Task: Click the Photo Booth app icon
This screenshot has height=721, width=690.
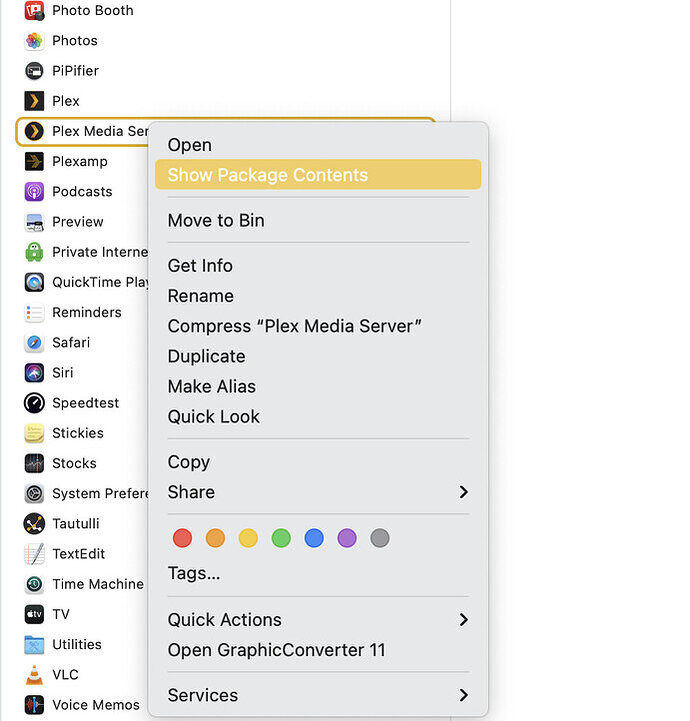Action: pos(34,11)
